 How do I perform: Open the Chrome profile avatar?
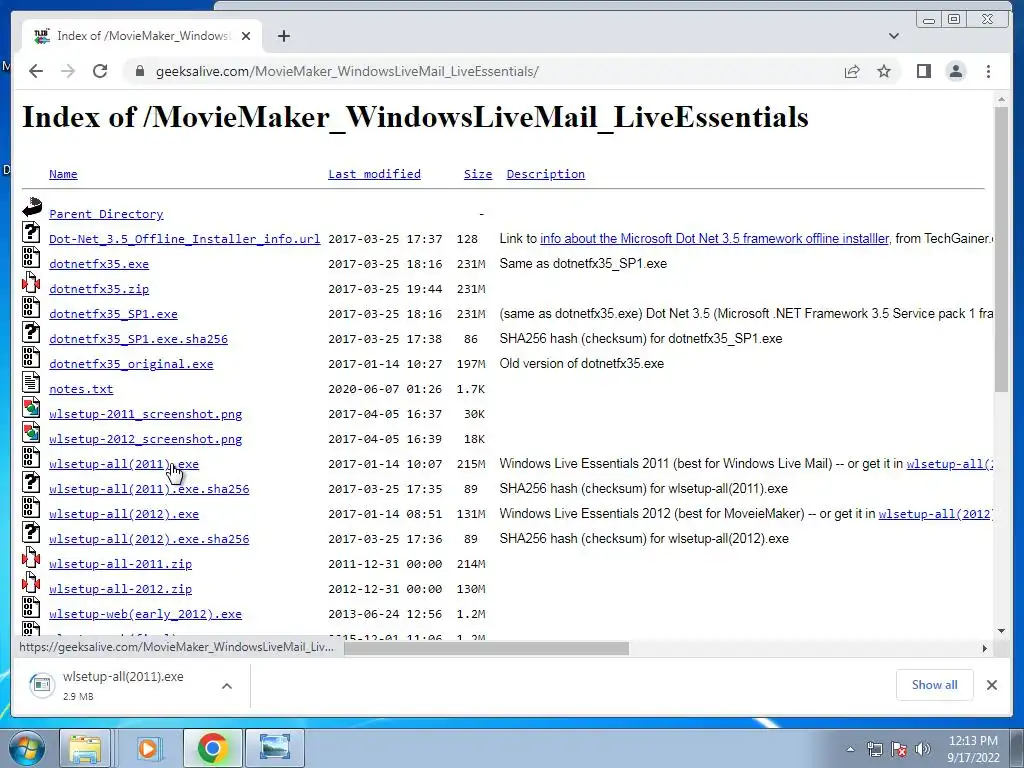[x=956, y=71]
